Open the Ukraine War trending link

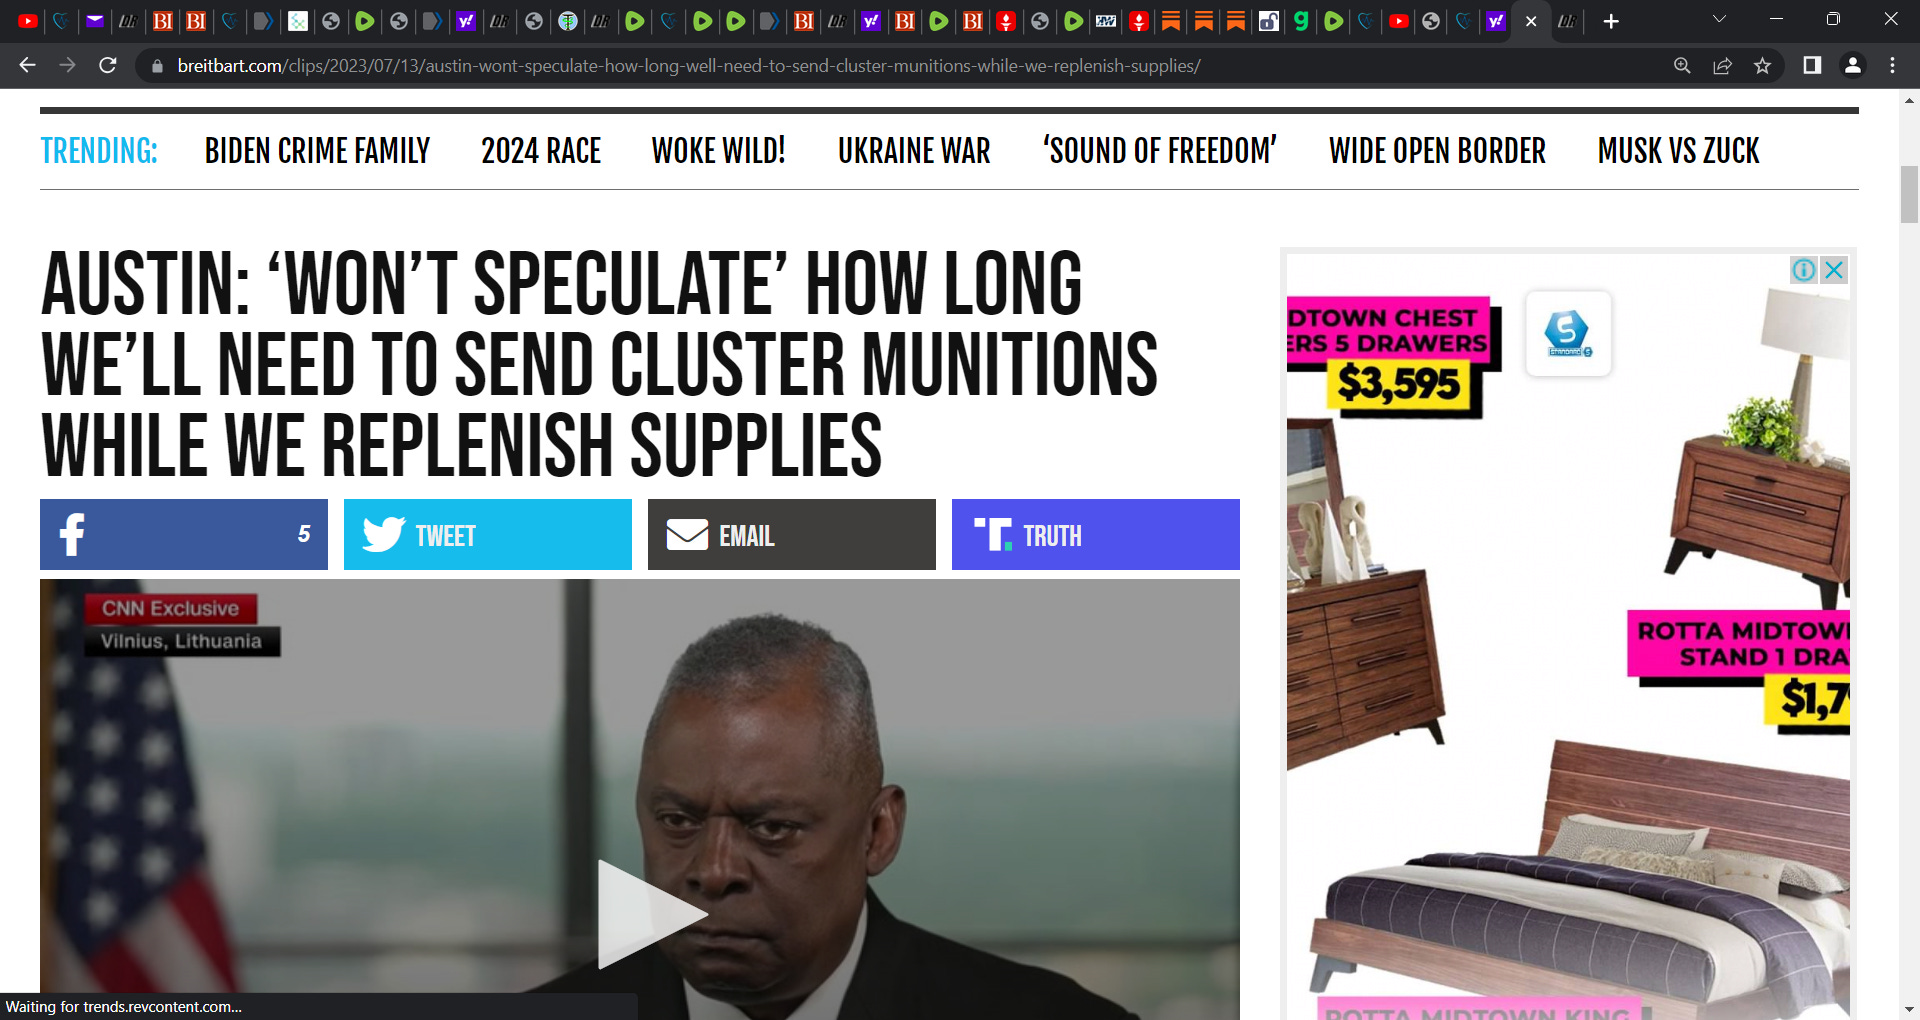(914, 151)
